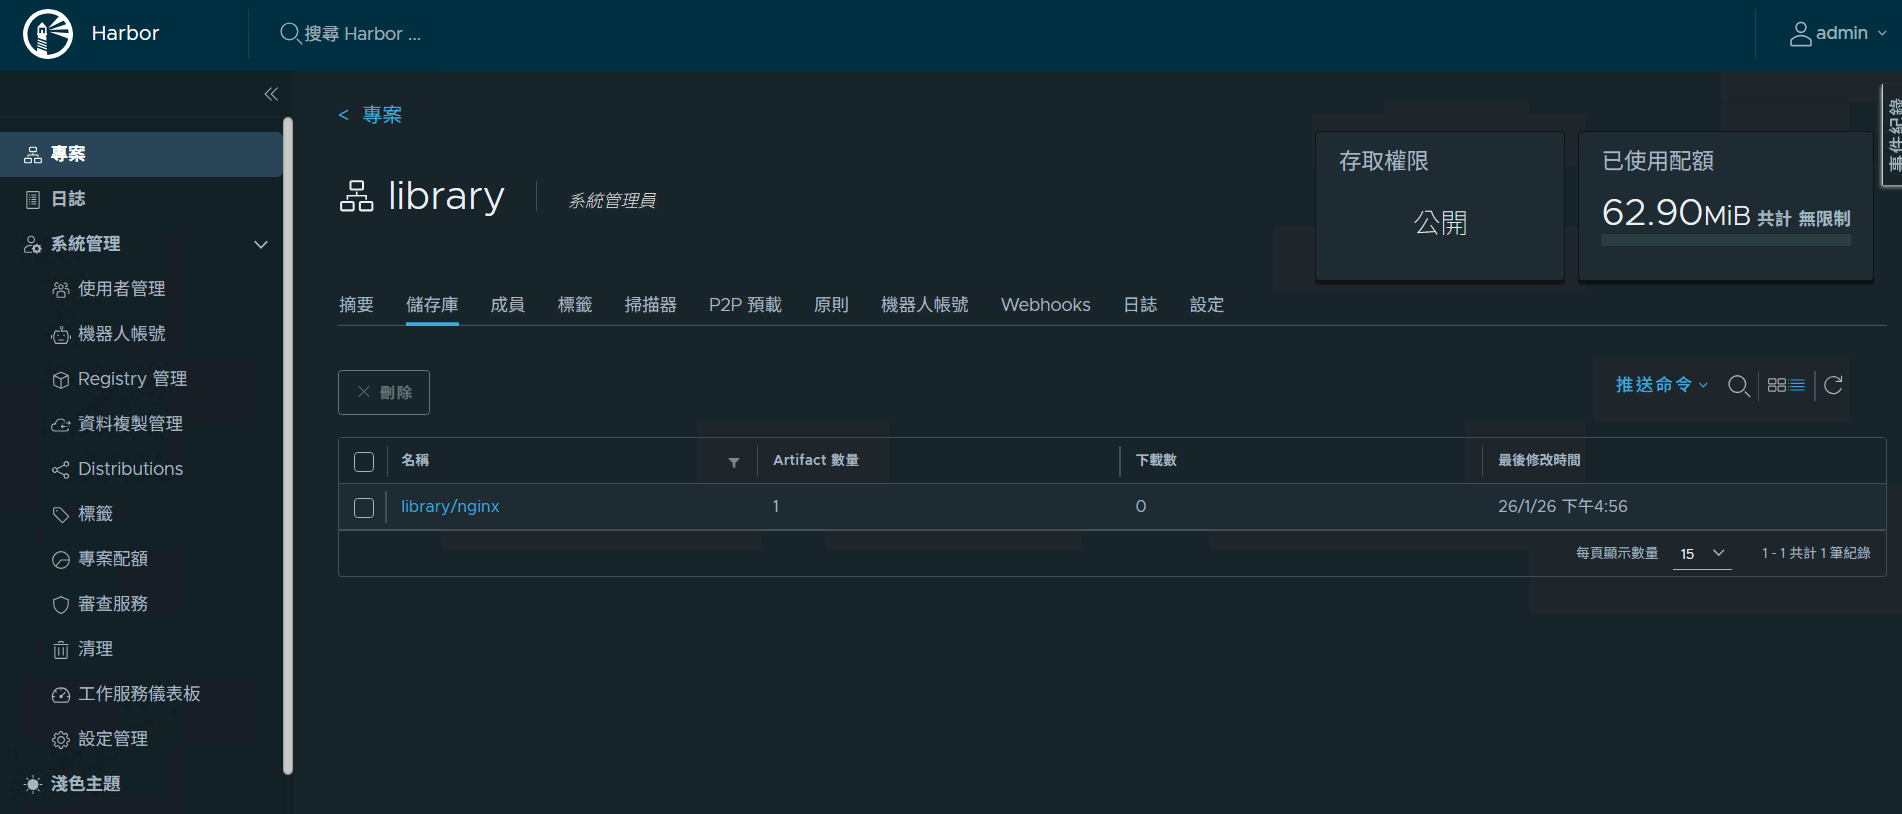Screen dimensions: 1902x814
Task: Open 專案配額 in the sidebar
Action: pyautogui.click(x=113, y=559)
